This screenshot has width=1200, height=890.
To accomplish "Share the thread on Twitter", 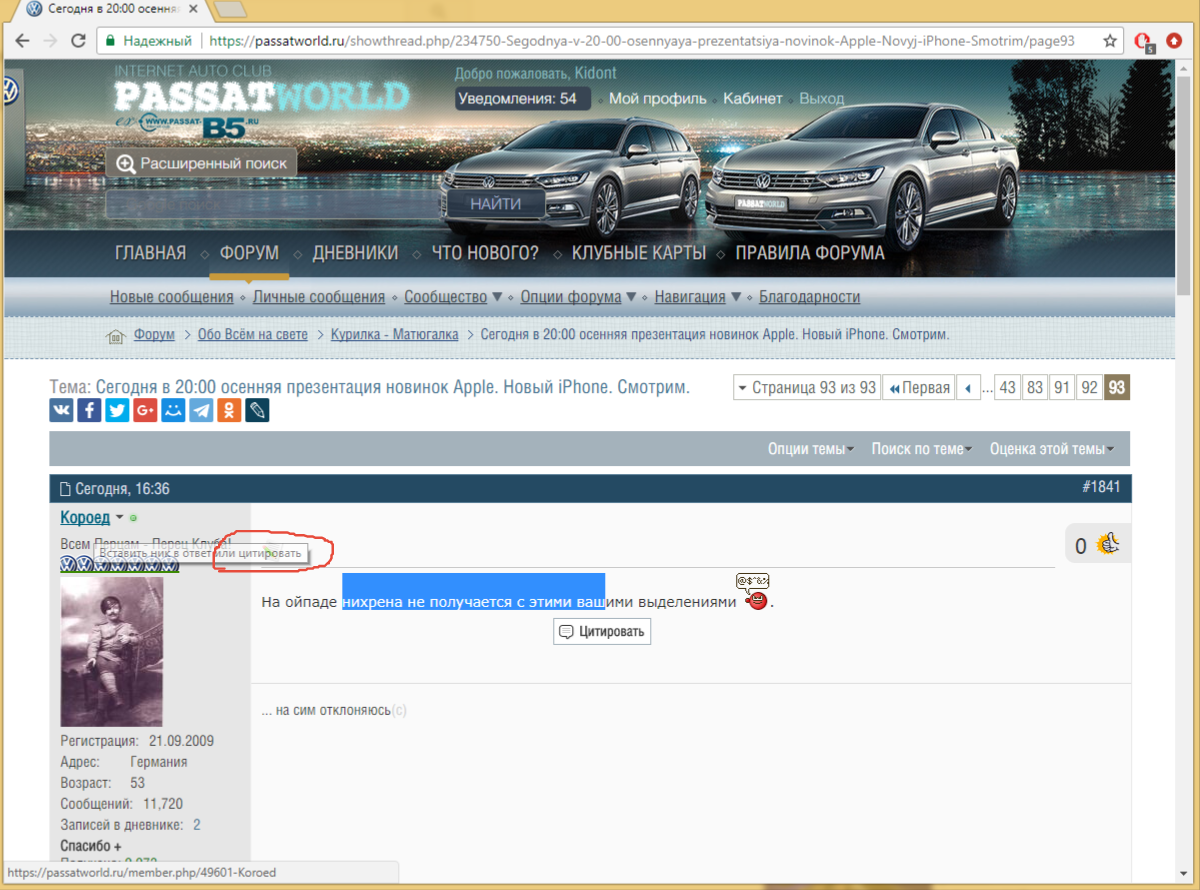I will click(x=117, y=410).
